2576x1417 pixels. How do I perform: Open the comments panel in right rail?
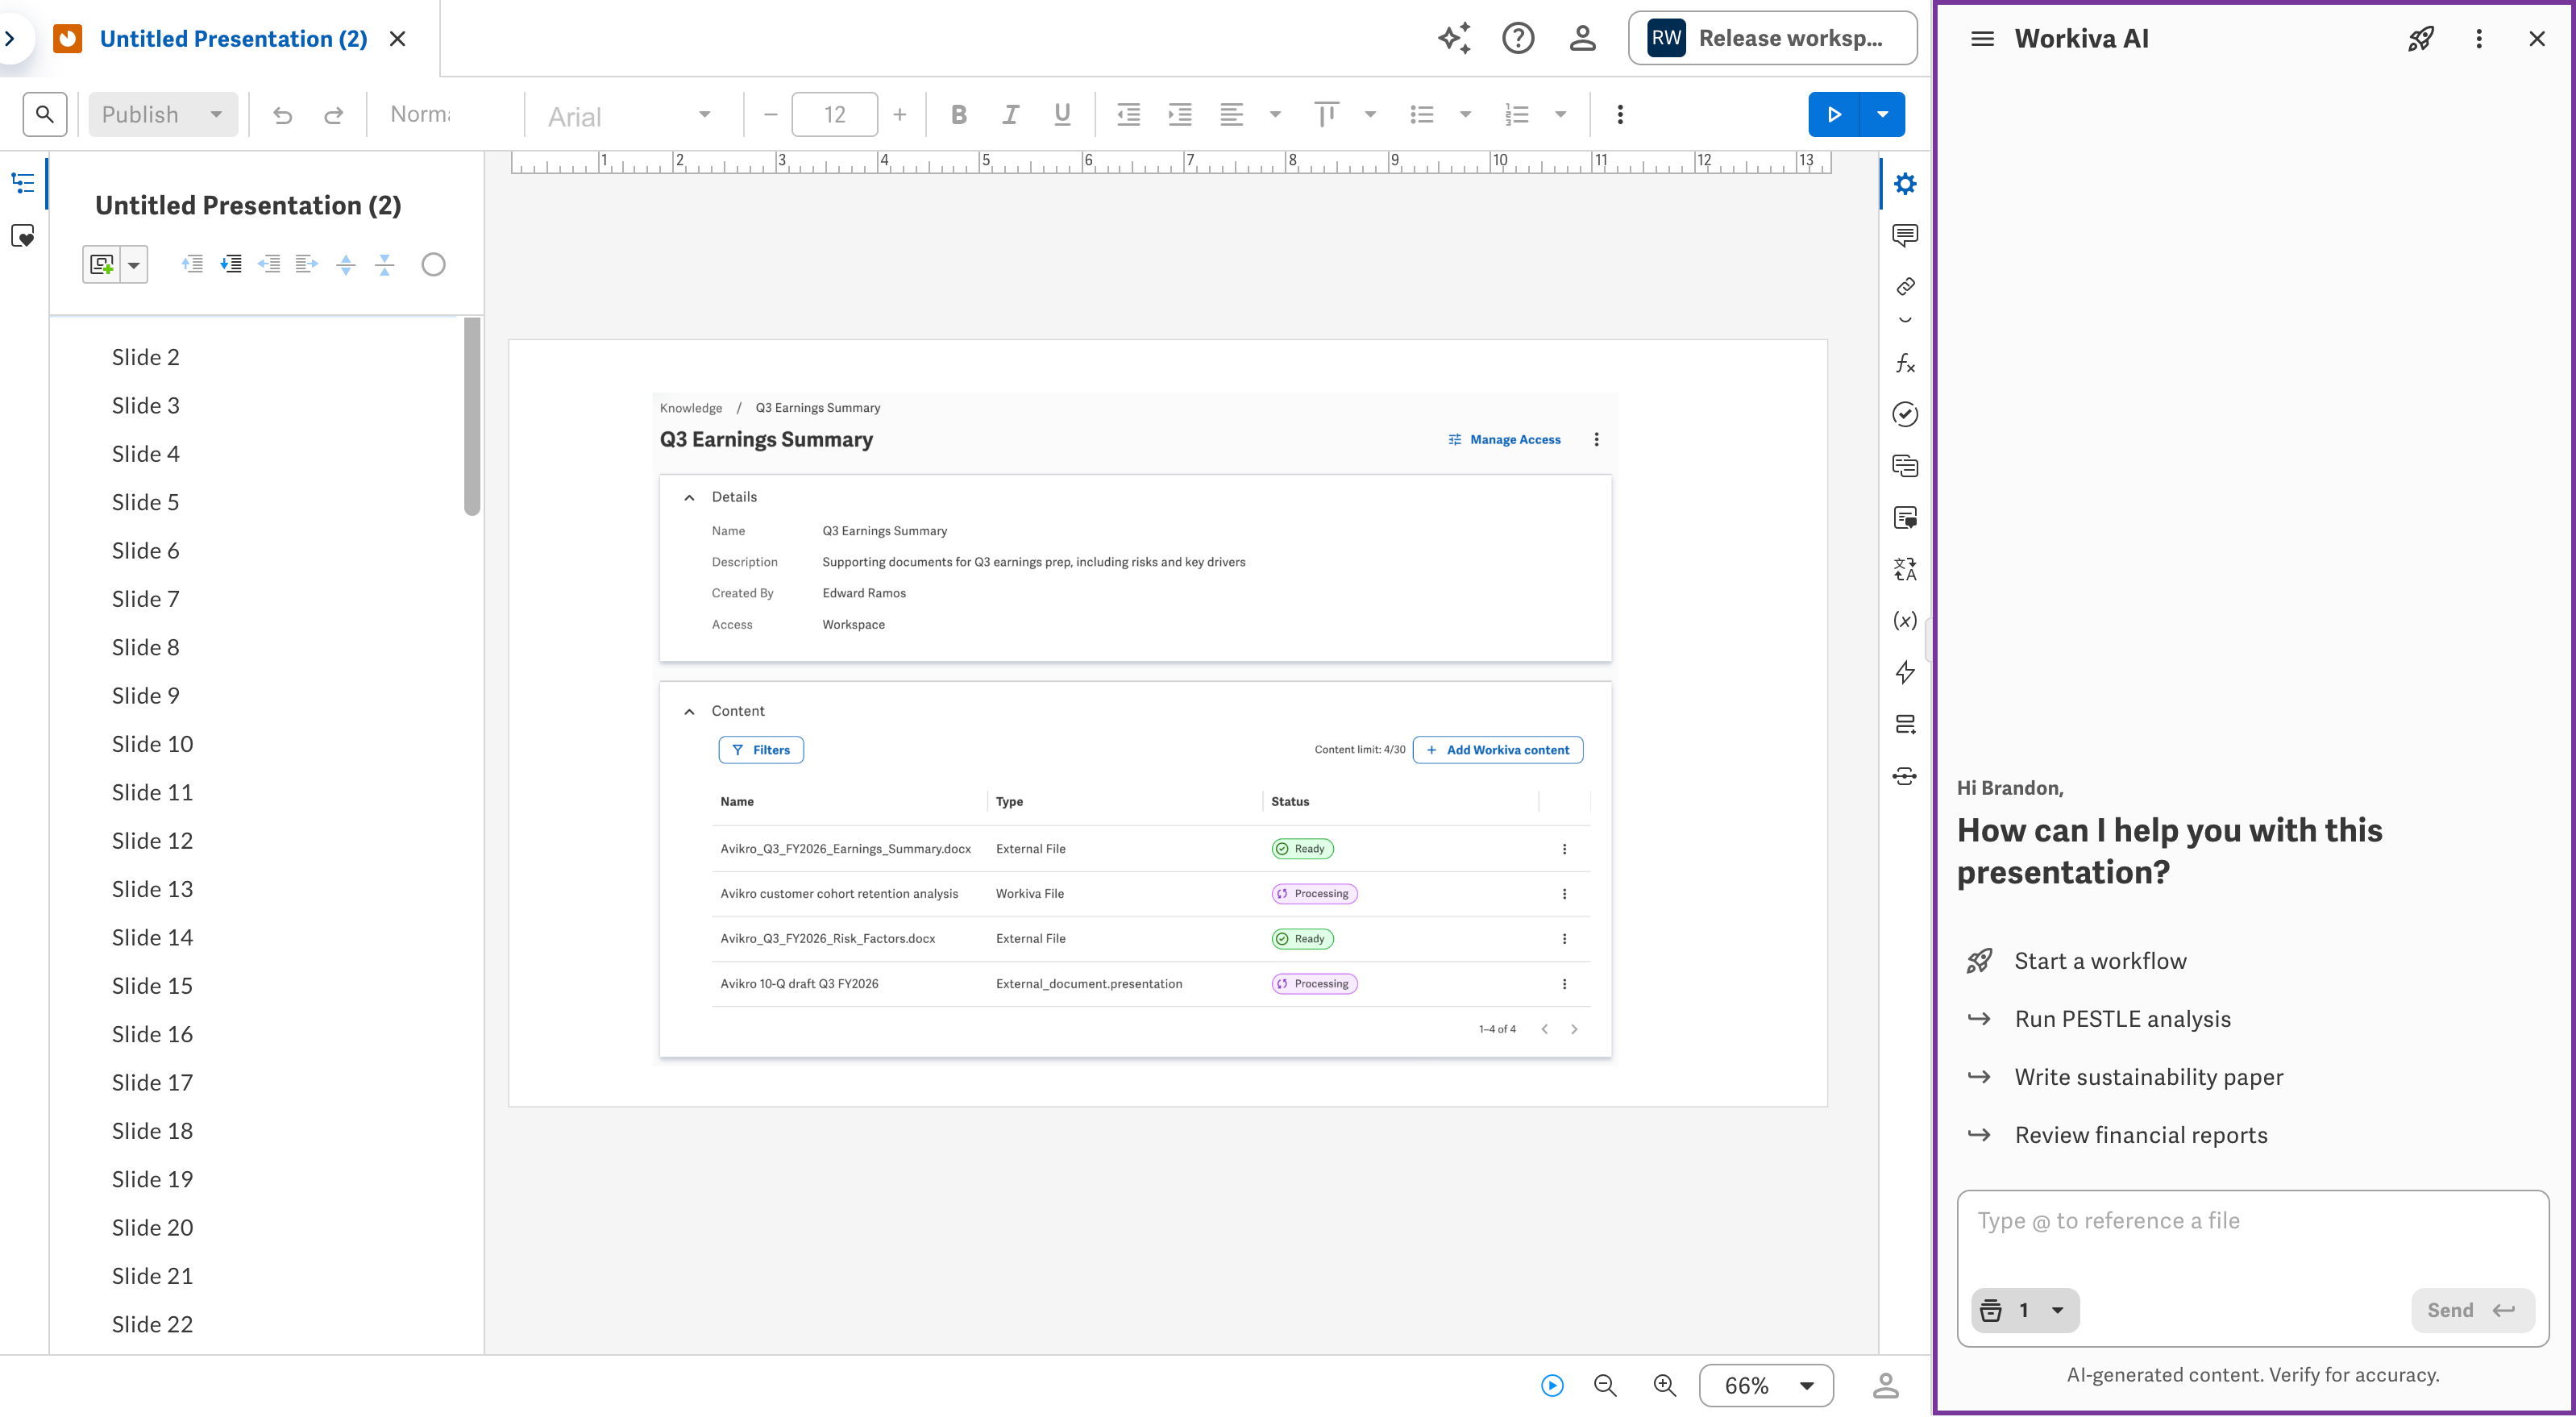pos(1905,235)
